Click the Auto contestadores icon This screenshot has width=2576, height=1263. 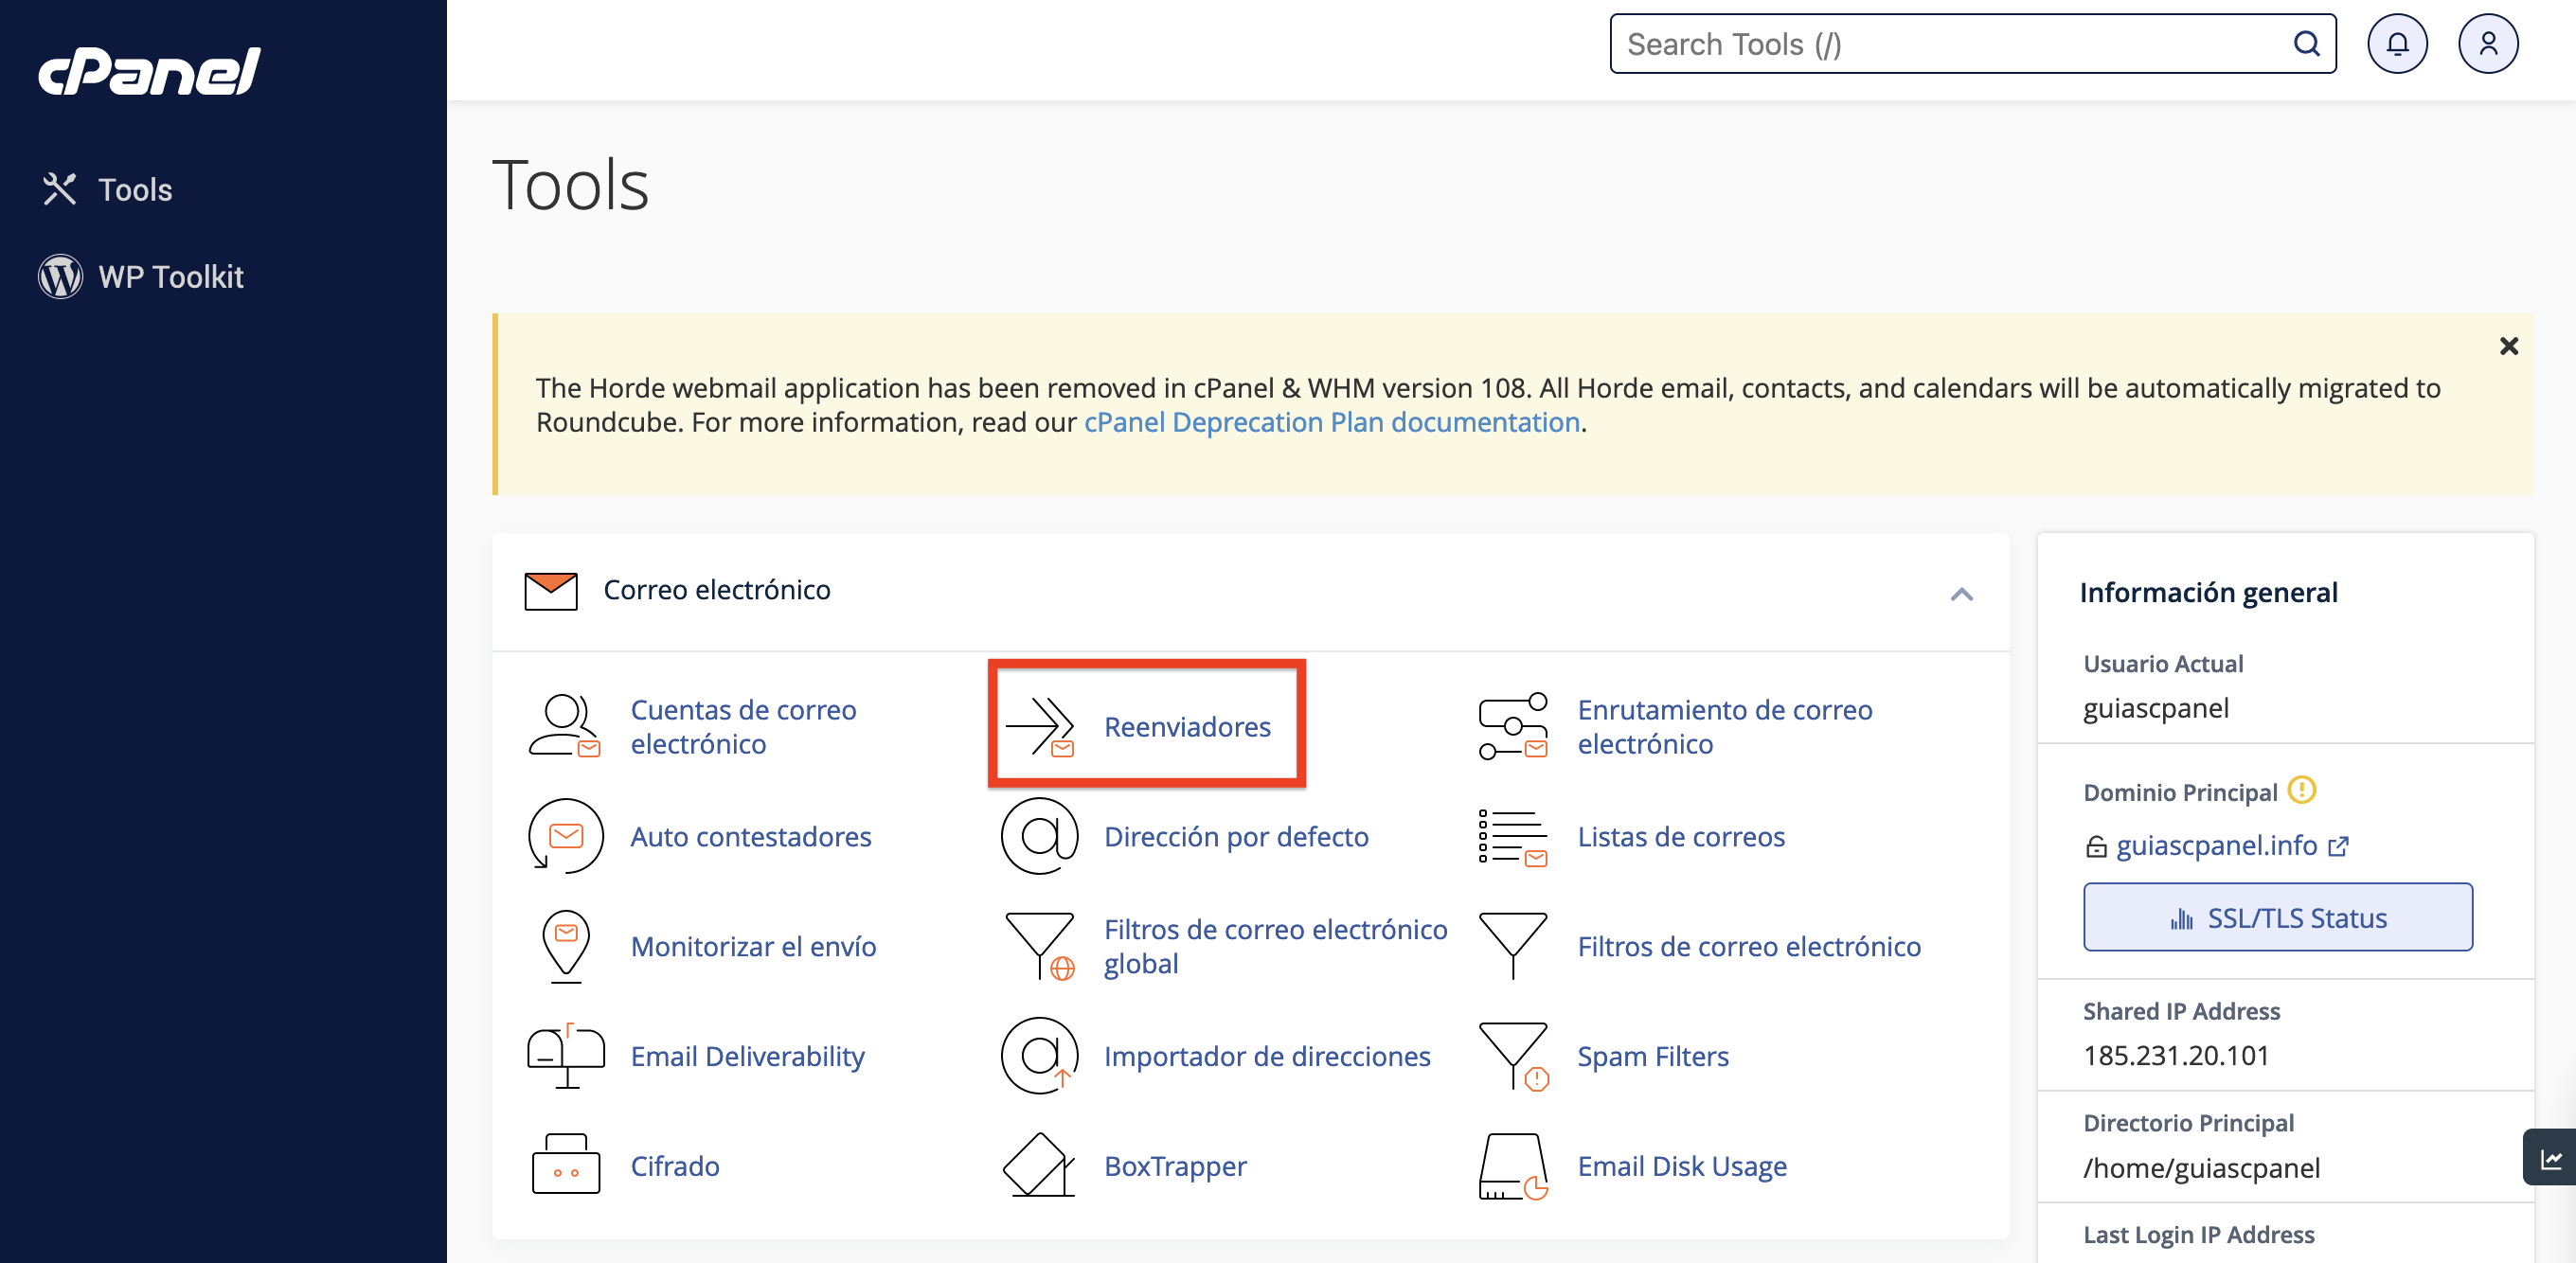pyautogui.click(x=565, y=836)
